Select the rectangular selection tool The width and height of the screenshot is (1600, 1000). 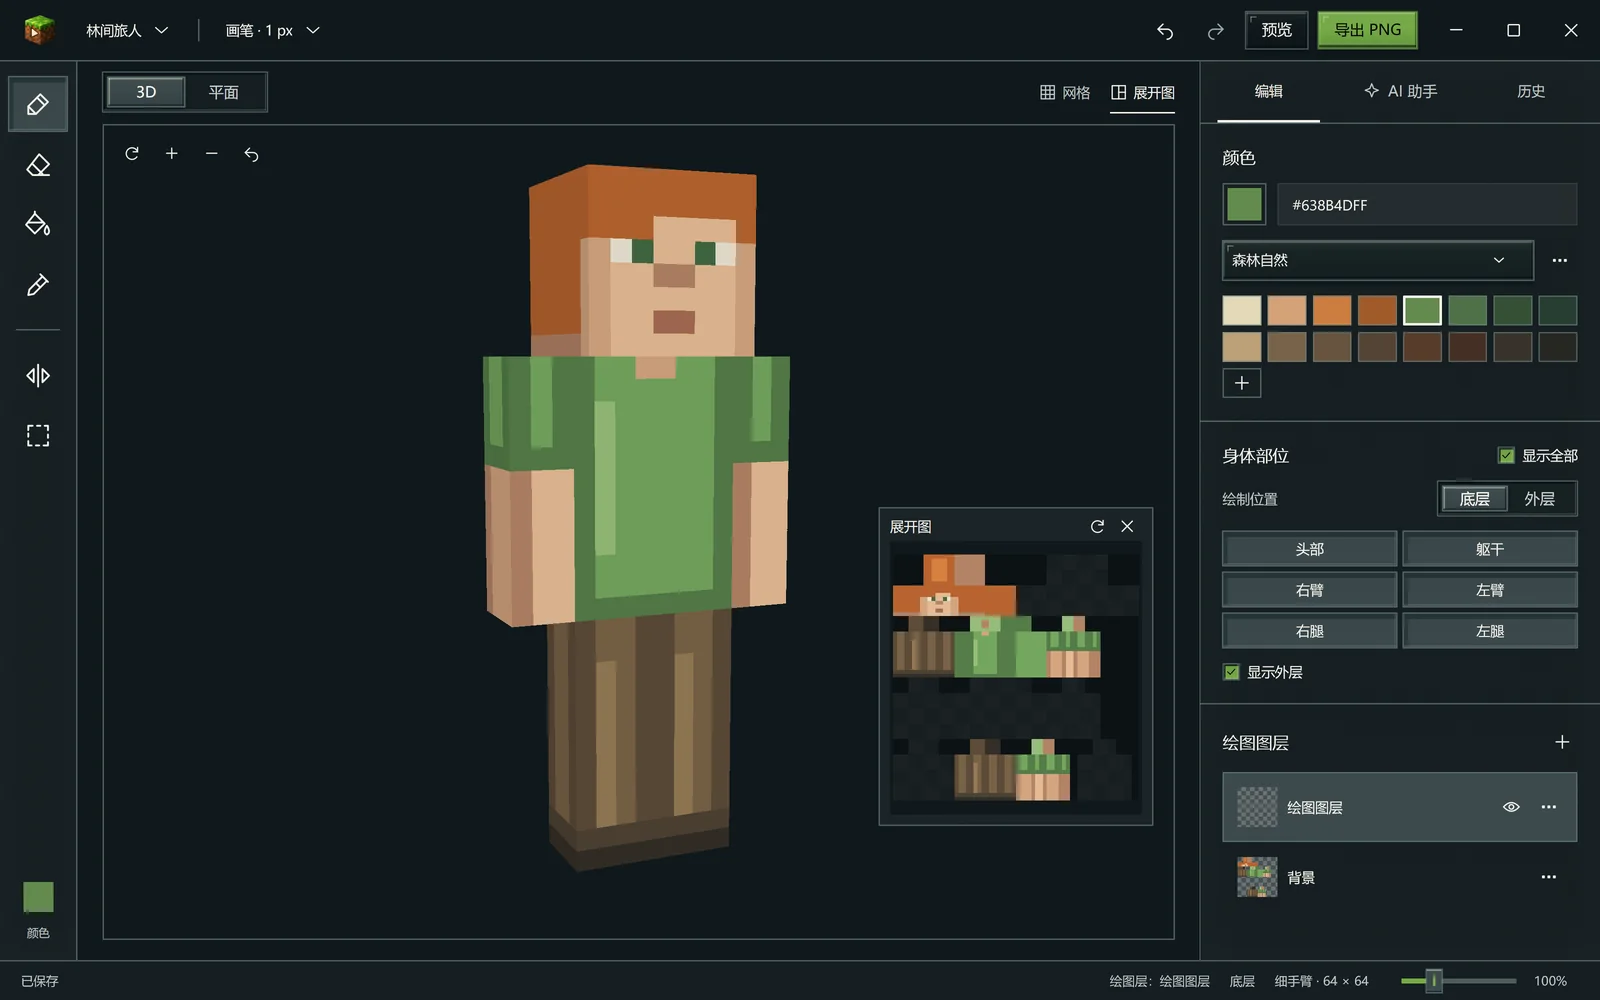38,435
